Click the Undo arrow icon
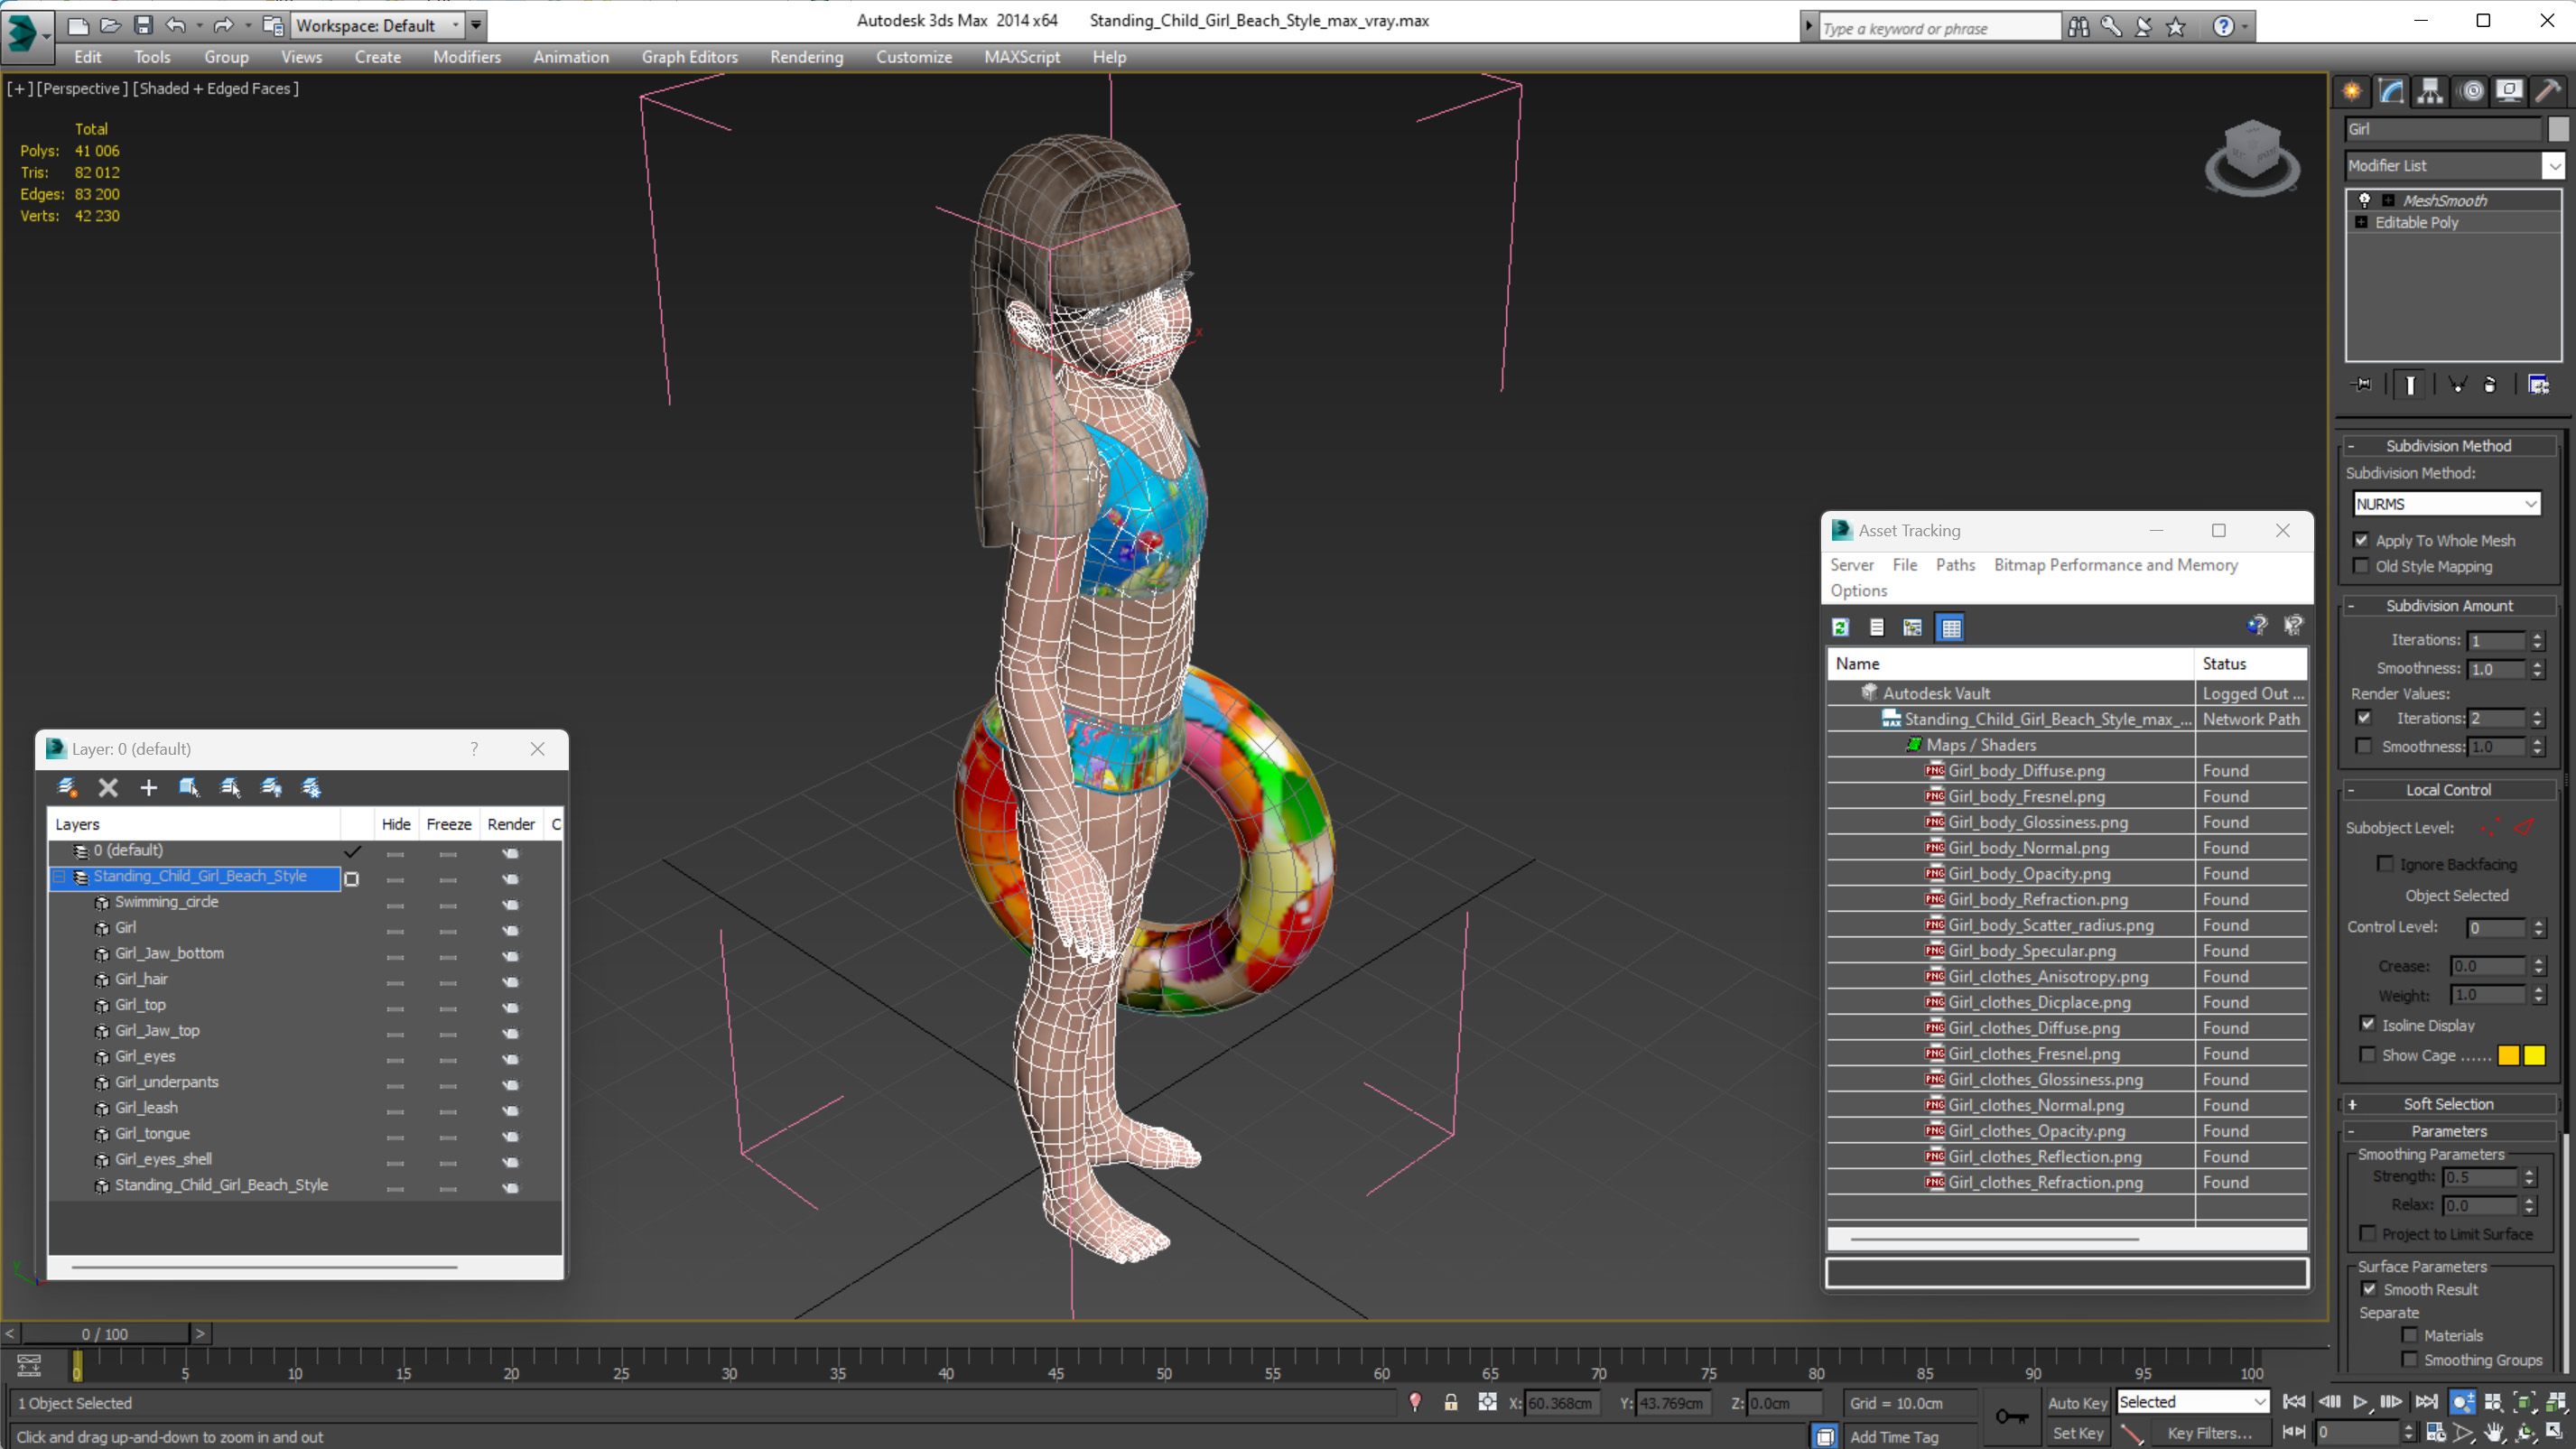The image size is (2576, 1449). (175, 25)
